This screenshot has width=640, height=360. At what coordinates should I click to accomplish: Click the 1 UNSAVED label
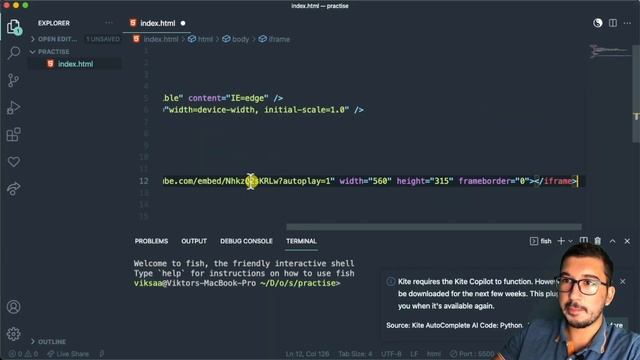coord(103,39)
